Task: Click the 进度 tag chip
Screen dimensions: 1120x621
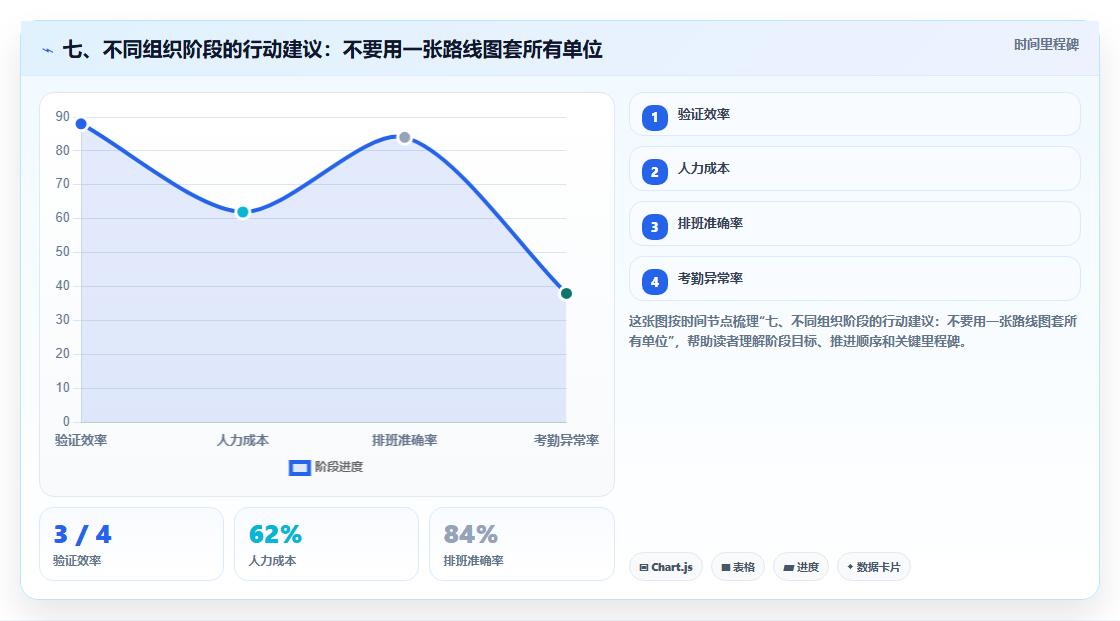Action: pyautogui.click(x=801, y=567)
